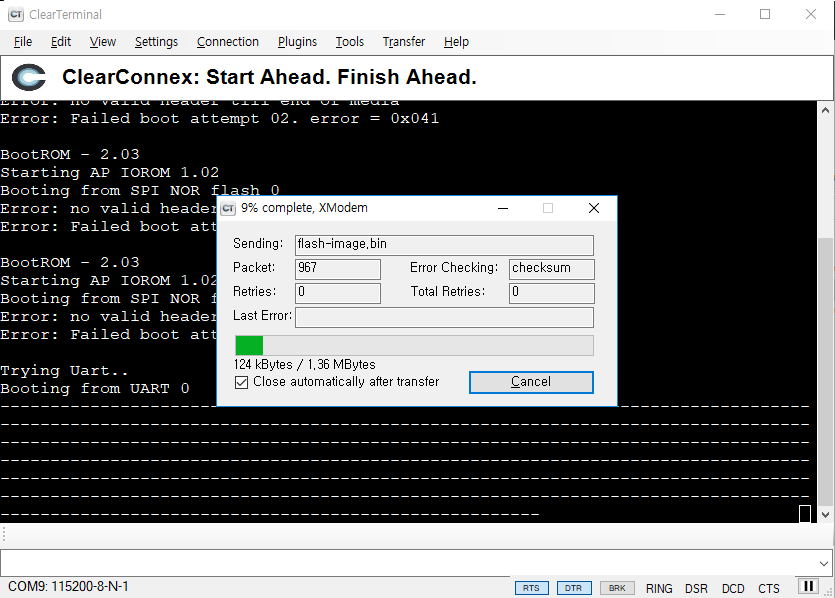Click the ClearTerminal app title icon
Screen dimensions: 835x598
pyautogui.click(x=16, y=14)
